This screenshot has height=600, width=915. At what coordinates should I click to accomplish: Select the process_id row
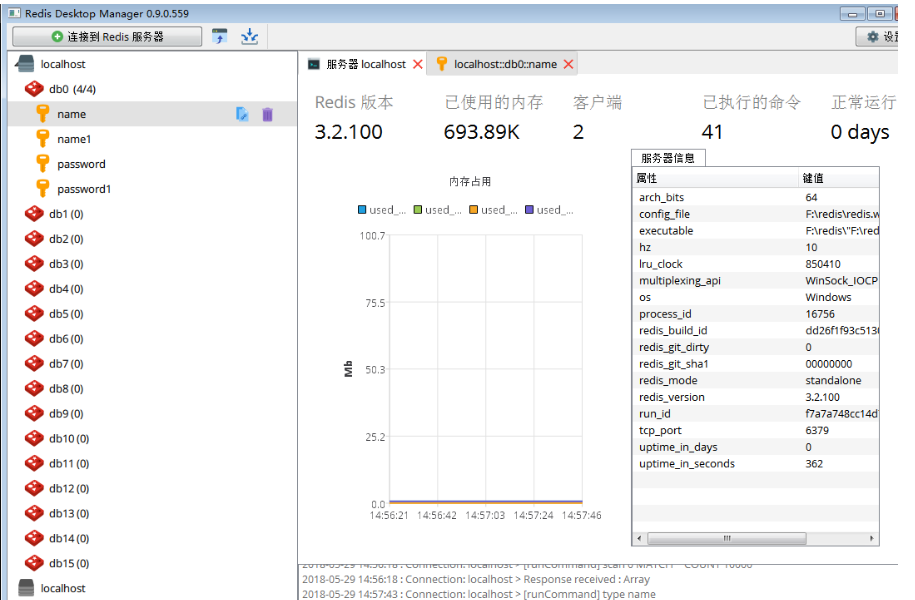pyautogui.click(x=756, y=314)
